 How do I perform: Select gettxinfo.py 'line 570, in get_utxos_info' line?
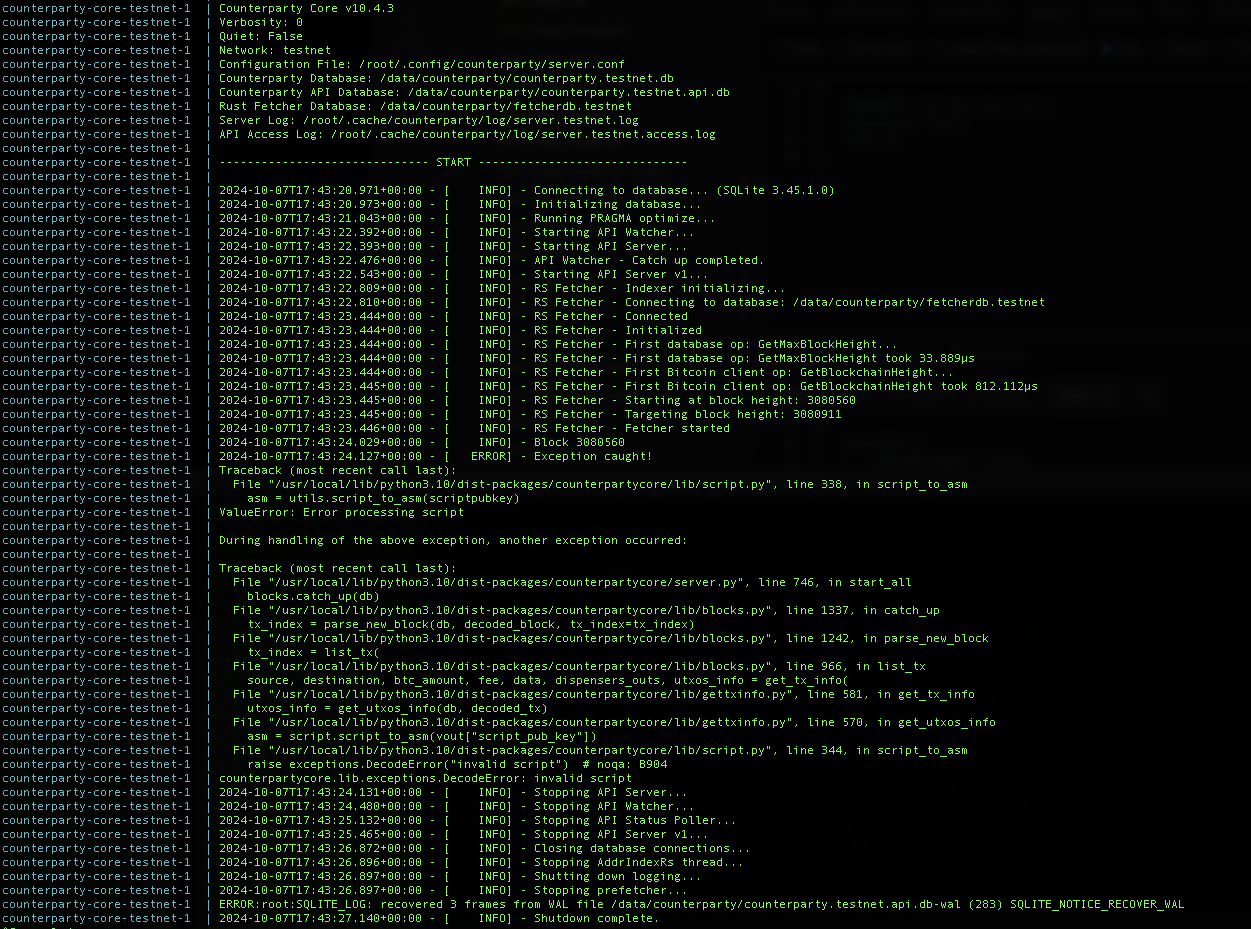(614, 722)
